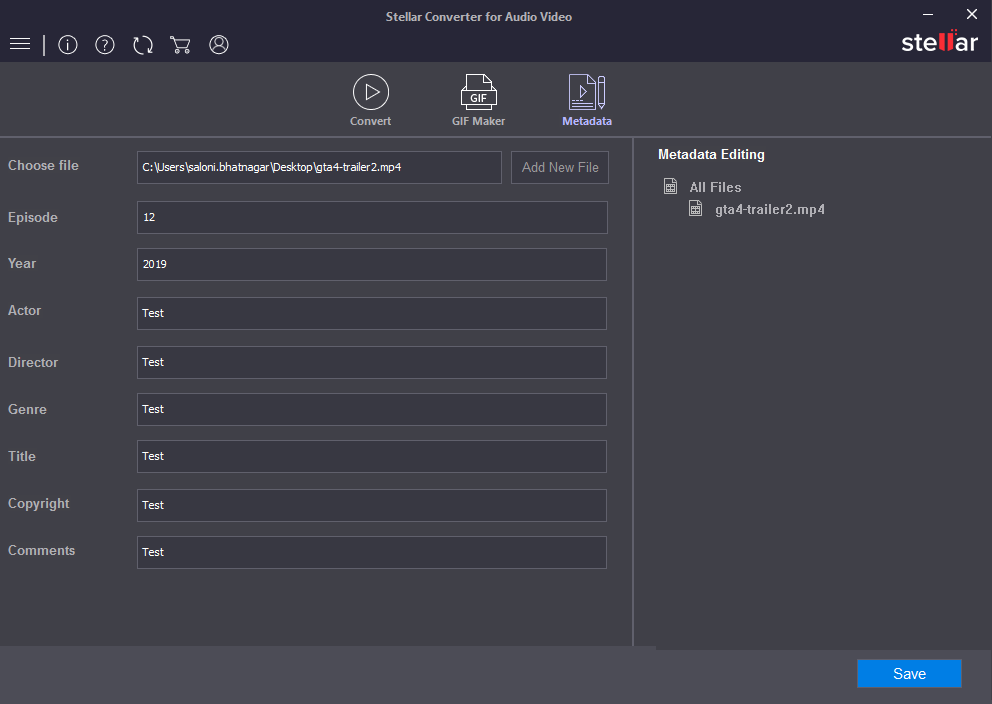This screenshot has width=992, height=704.
Task: Click the Choose file label
Action: [43, 165]
